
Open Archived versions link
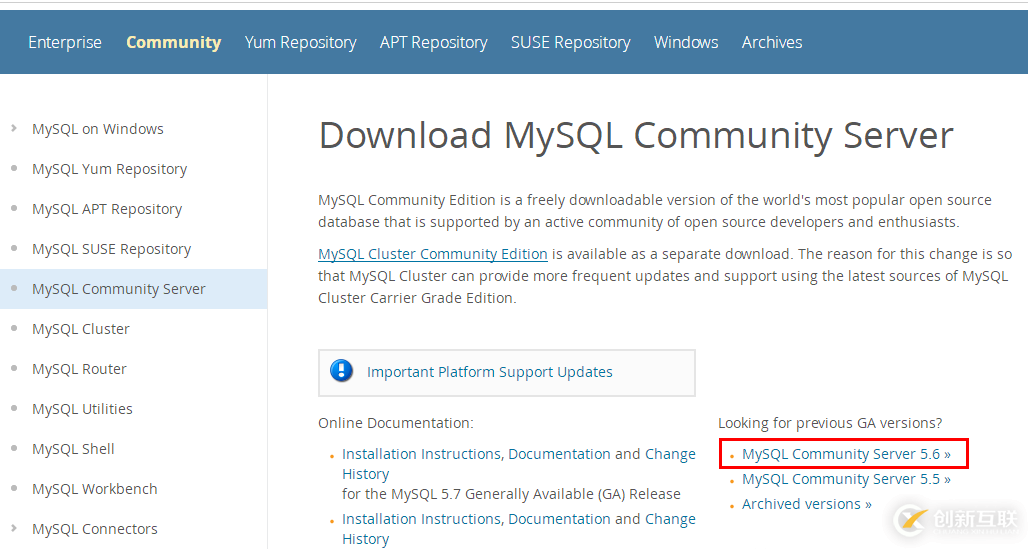pyautogui.click(x=807, y=504)
